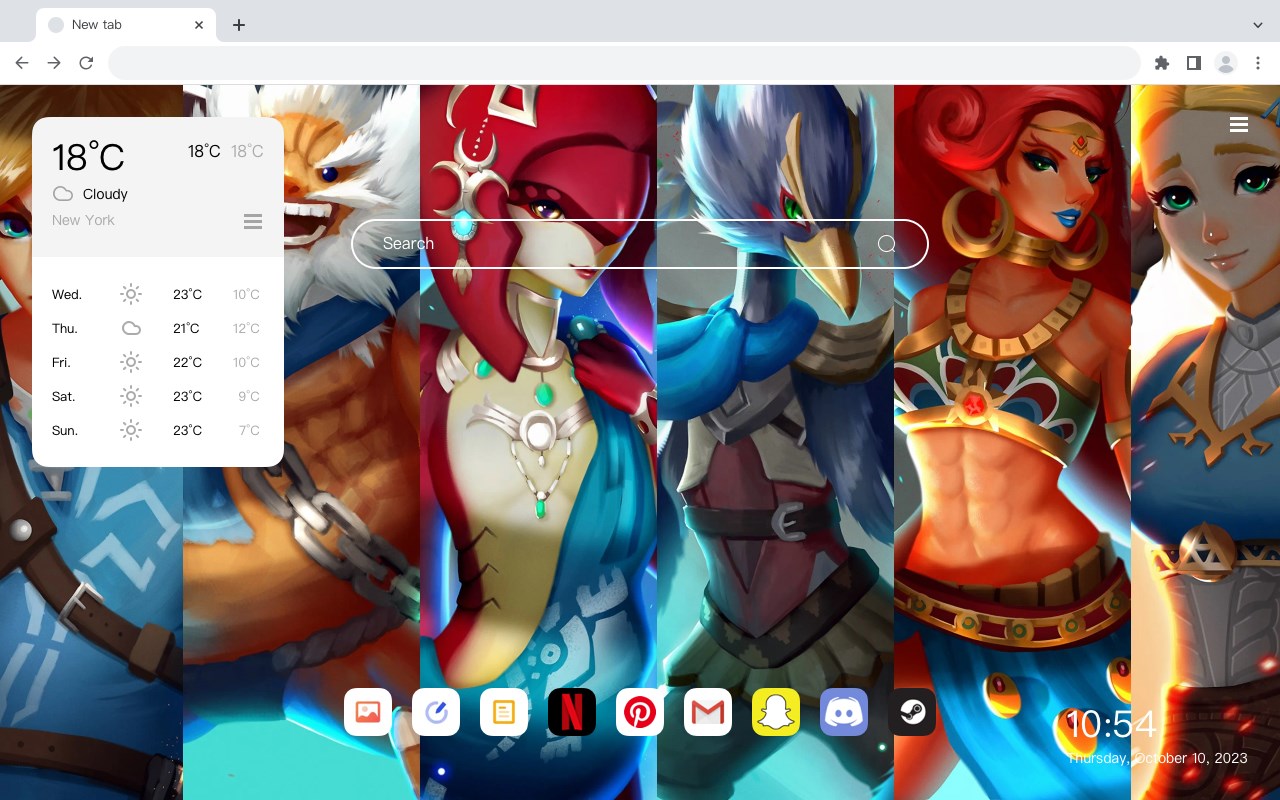
Task: Open the browser Extensions puzzle icon
Action: [1161, 63]
